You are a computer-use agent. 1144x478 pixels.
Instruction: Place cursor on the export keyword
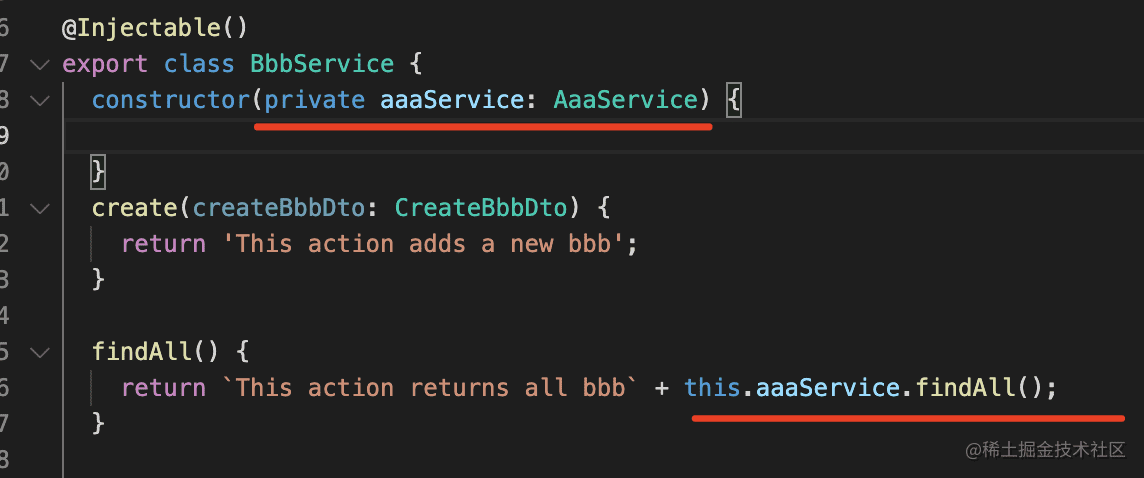coord(105,65)
